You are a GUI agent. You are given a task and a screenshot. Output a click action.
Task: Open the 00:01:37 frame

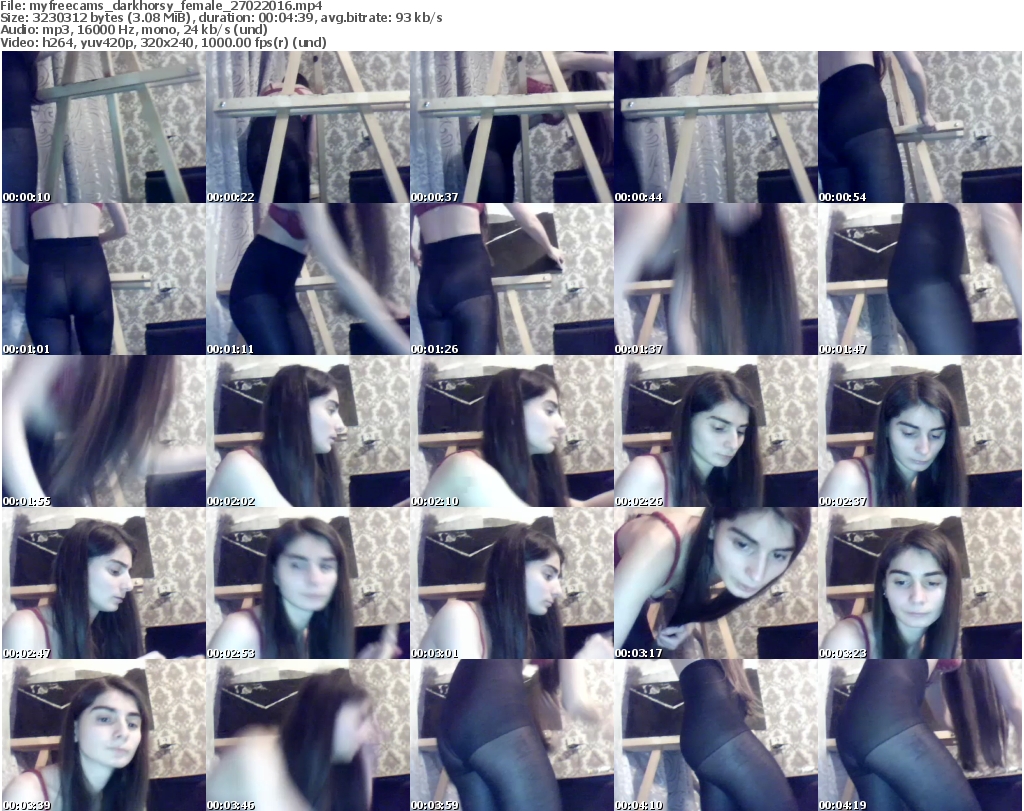715,280
